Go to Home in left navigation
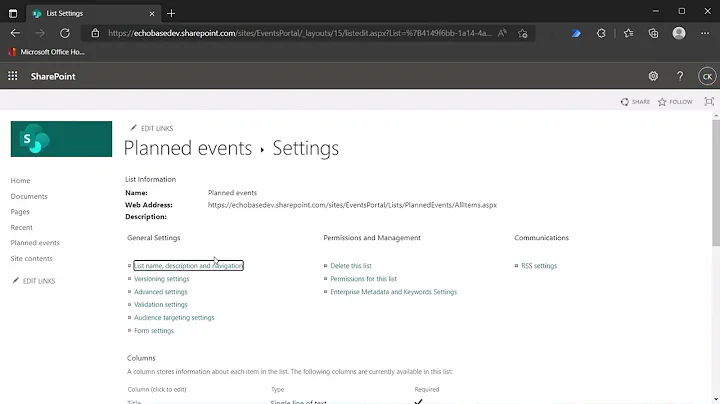720x404 pixels. (20, 180)
